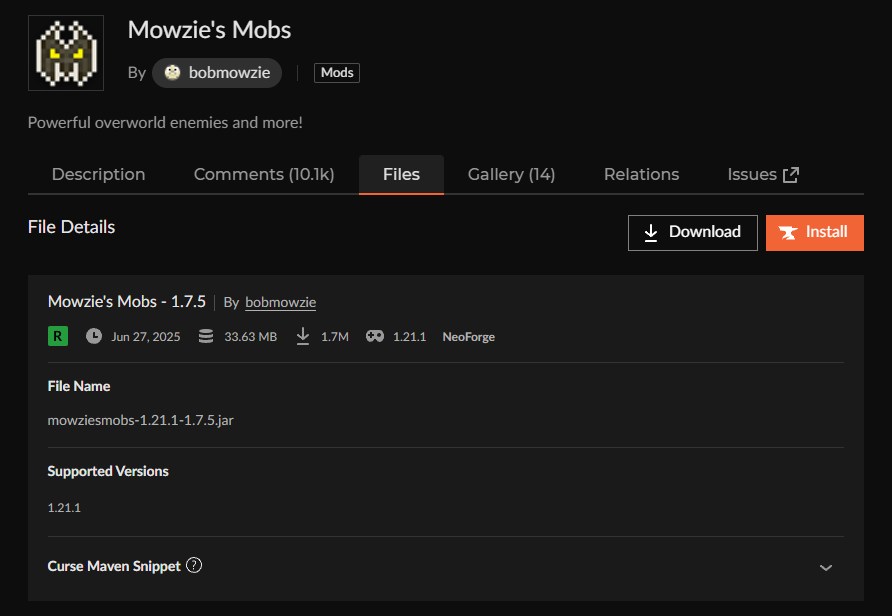892x616 pixels.
Task: Expand the Curse Maven Snippet chevron
Action: click(825, 567)
